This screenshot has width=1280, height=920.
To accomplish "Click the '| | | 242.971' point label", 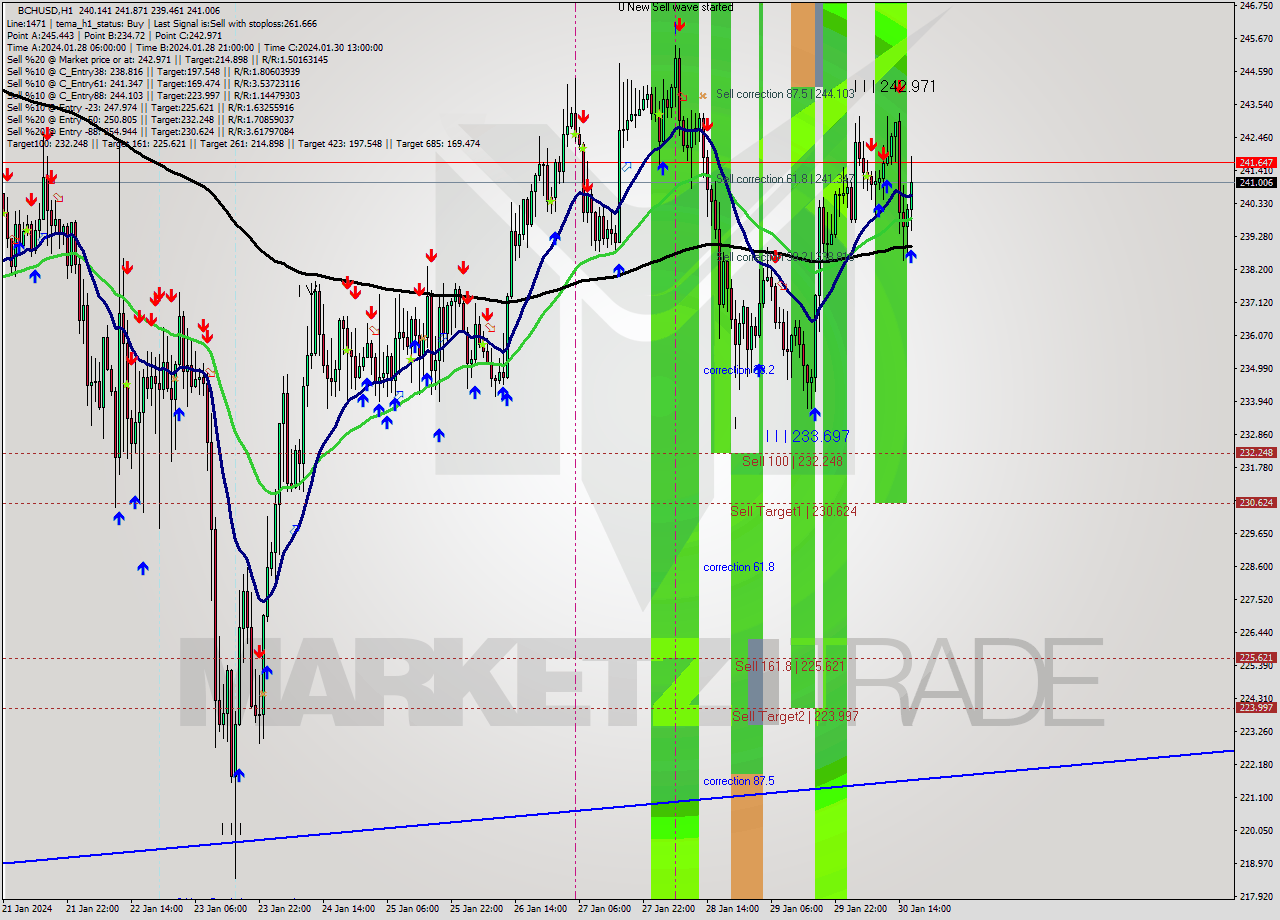I will click(895, 86).
